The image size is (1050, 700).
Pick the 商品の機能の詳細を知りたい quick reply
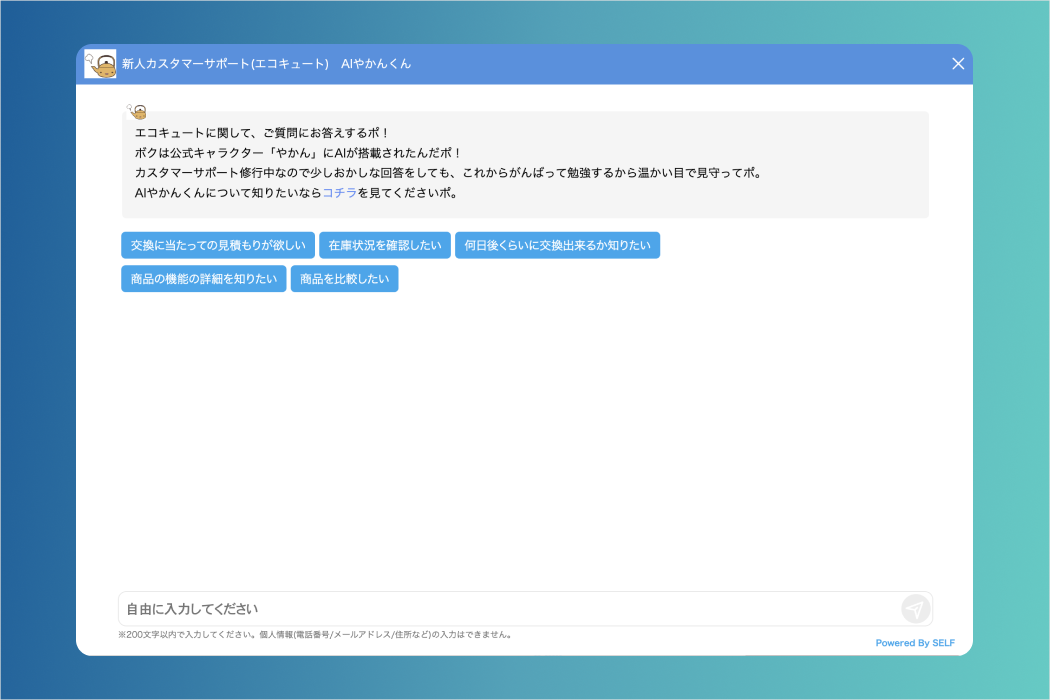point(204,279)
